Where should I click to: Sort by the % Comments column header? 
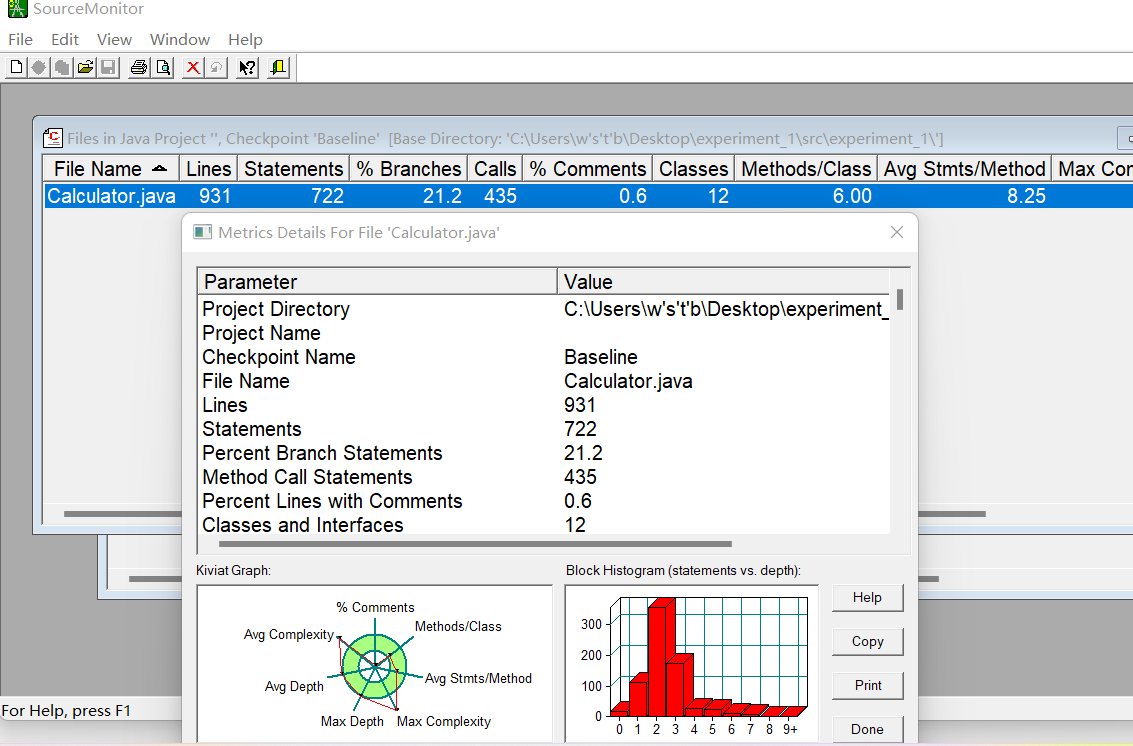587,168
